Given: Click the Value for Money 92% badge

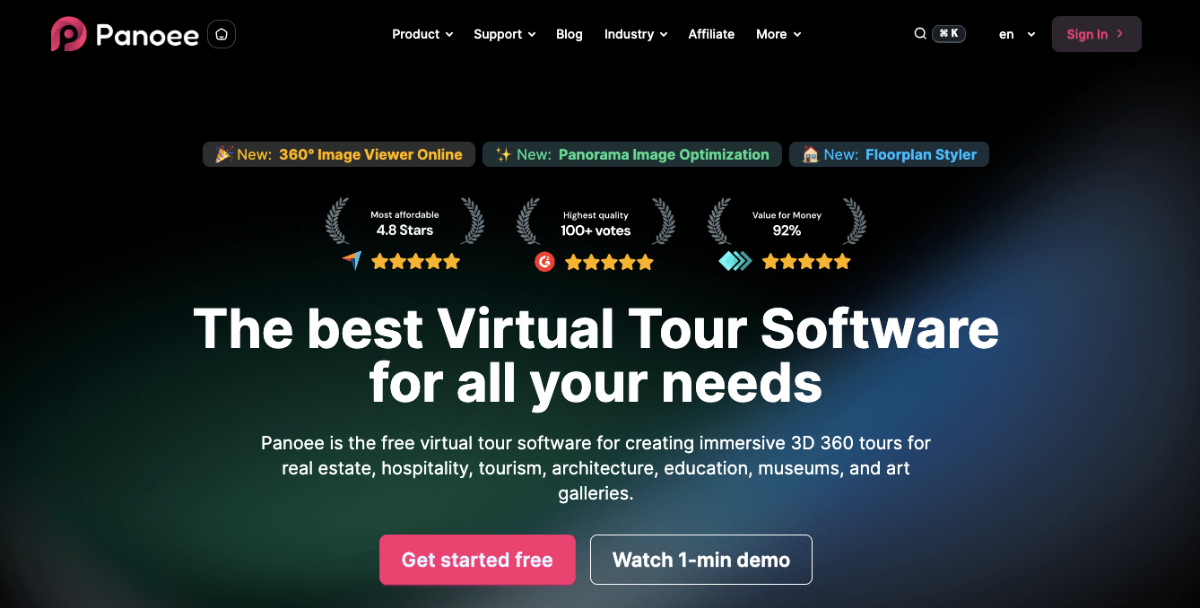Looking at the screenshot, I should pyautogui.click(x=787, y=222).
